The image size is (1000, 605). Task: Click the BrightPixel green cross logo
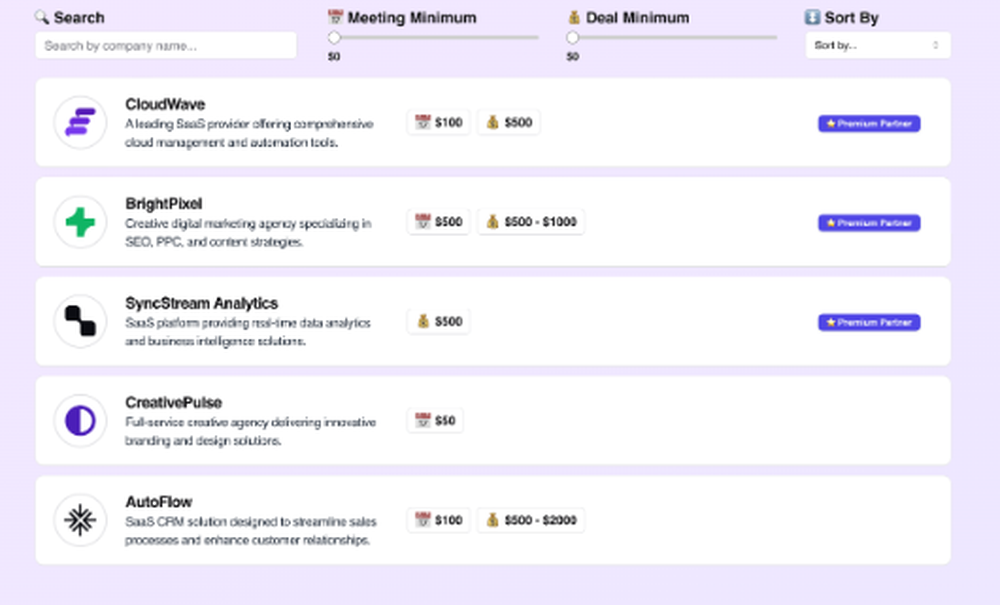[x=80, y=221]
